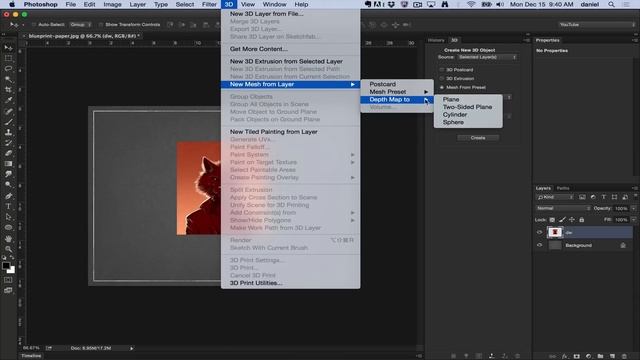Hide the dw layer with eye icon
Screen dimensions: 640x360
point(540,232)
